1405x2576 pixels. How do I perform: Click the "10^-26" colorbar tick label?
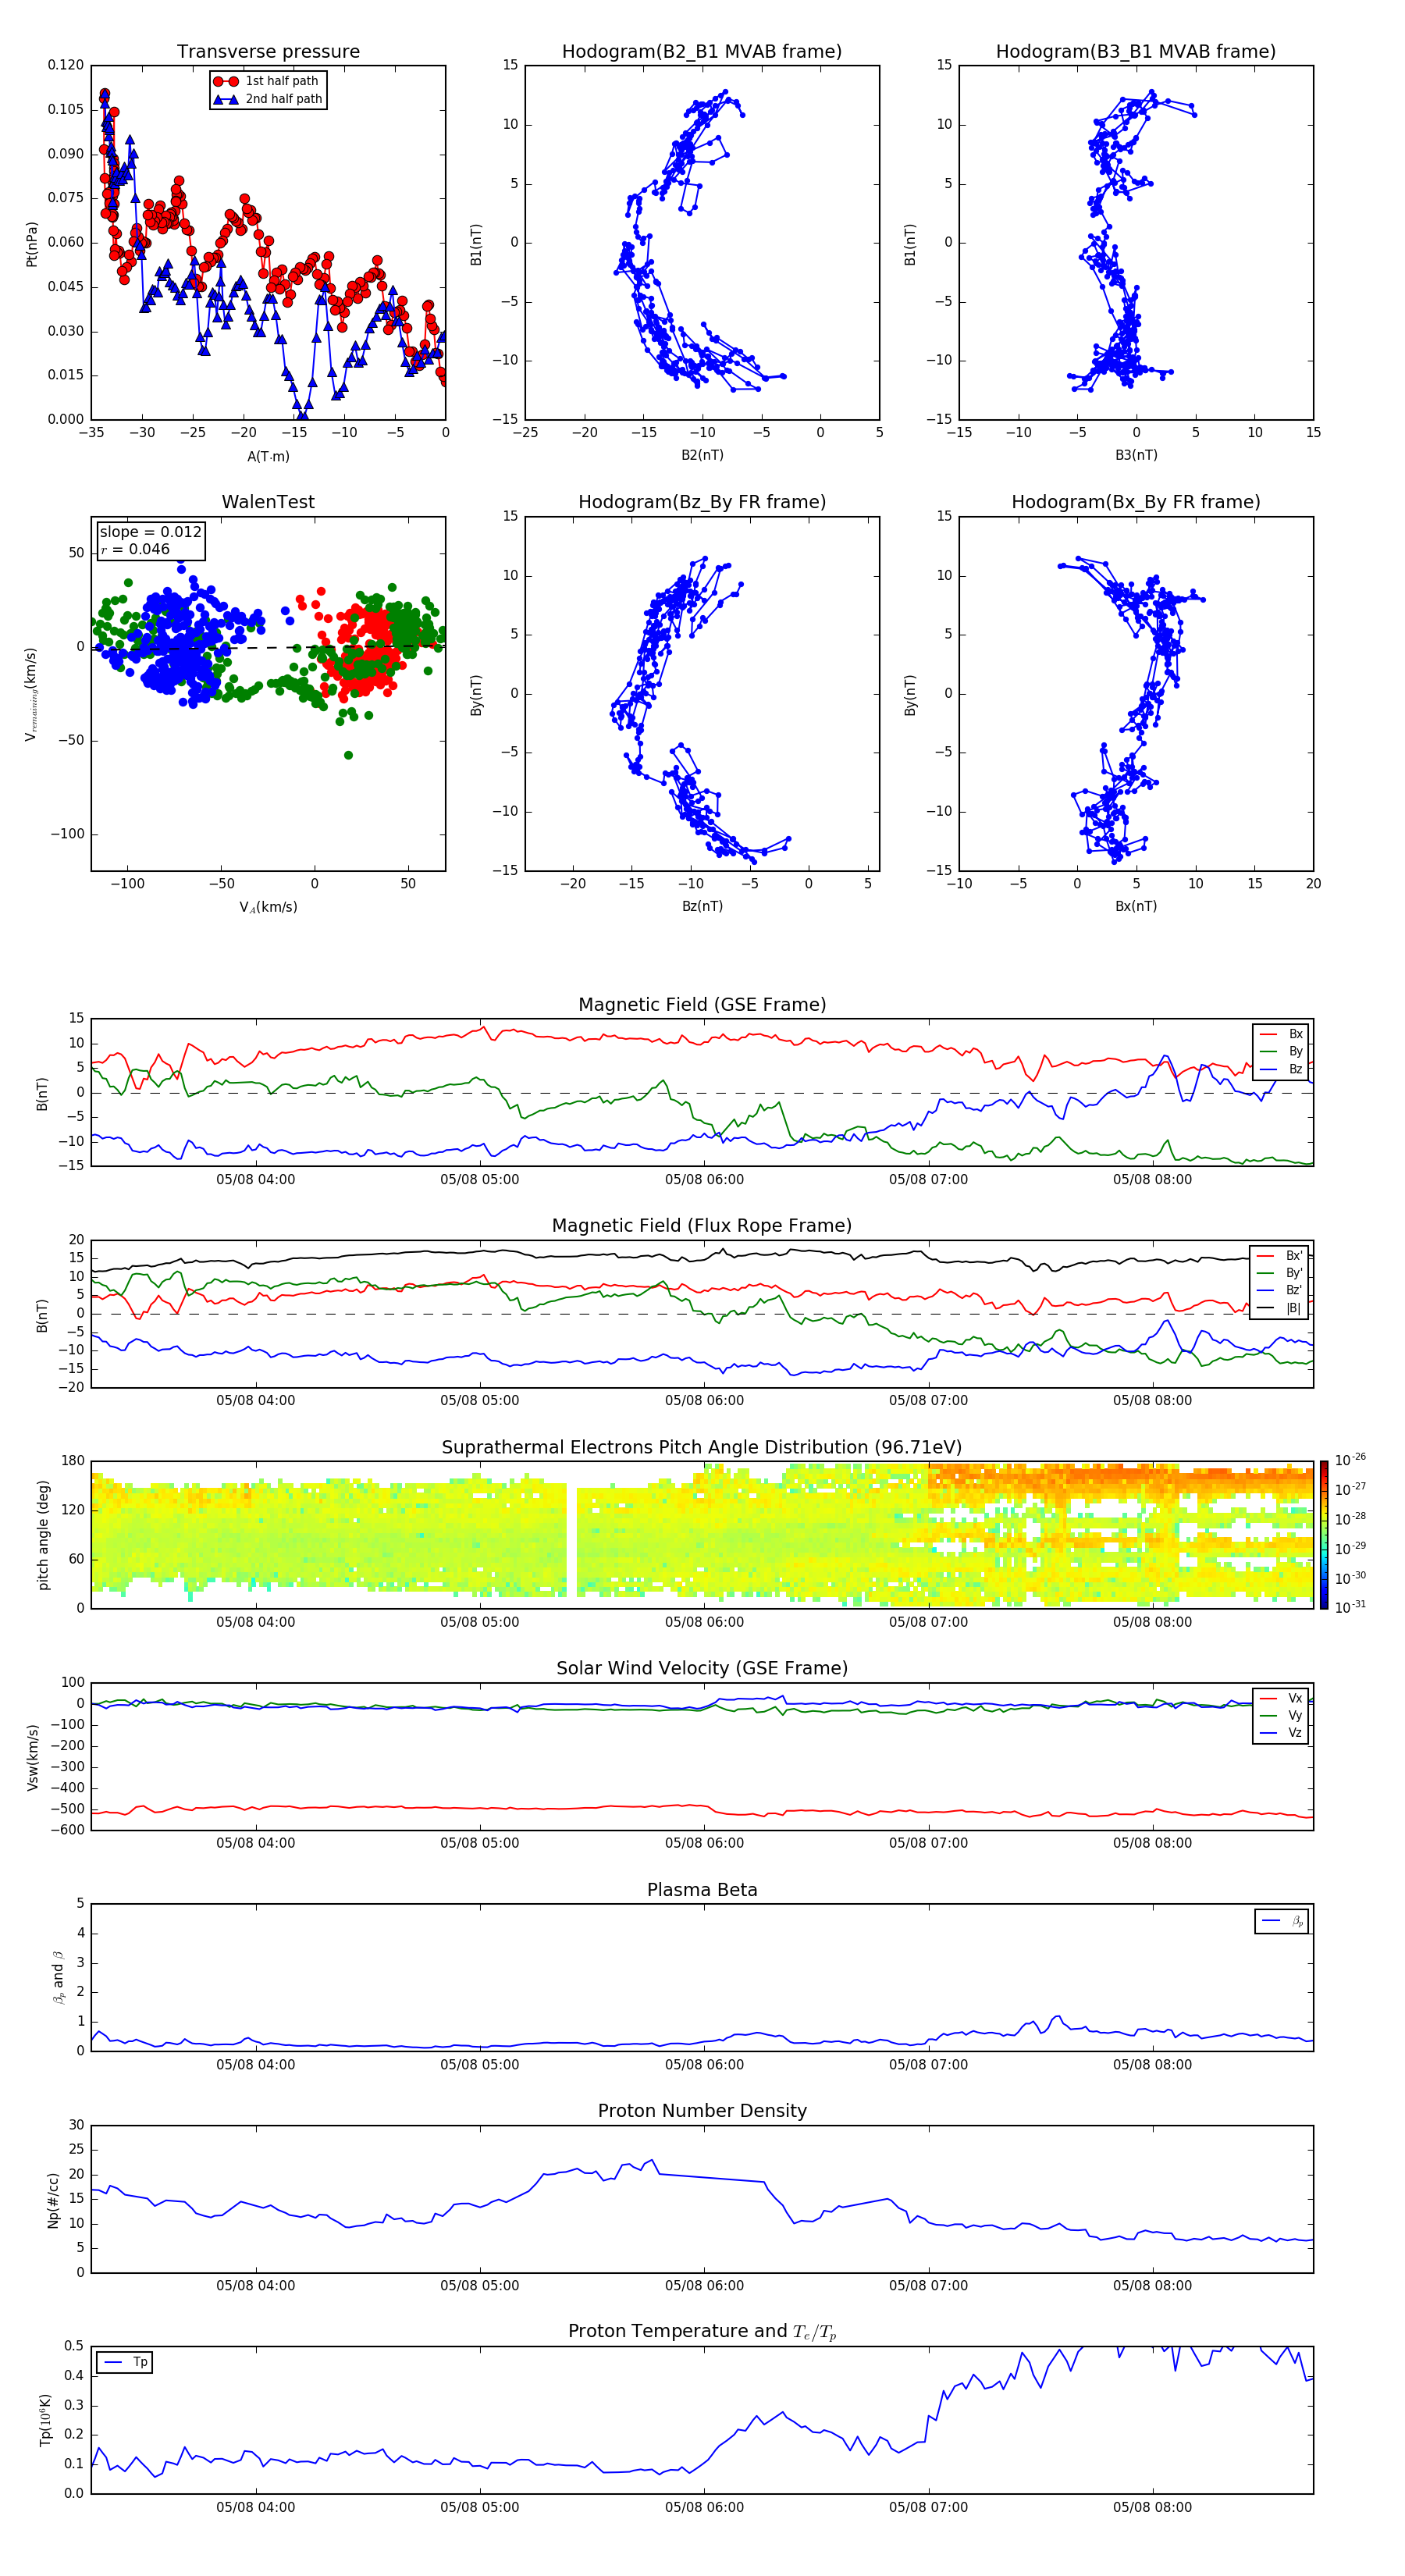click(x=1350, y=1460)
